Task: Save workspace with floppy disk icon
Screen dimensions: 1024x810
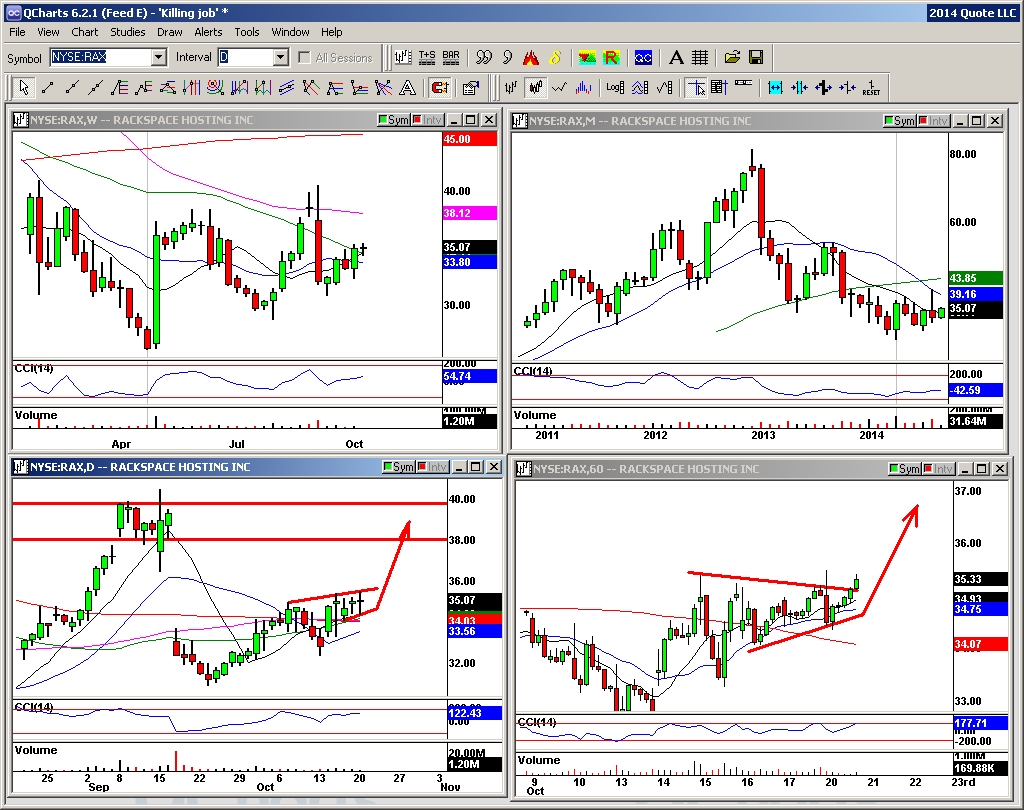Action: point(756,57)
